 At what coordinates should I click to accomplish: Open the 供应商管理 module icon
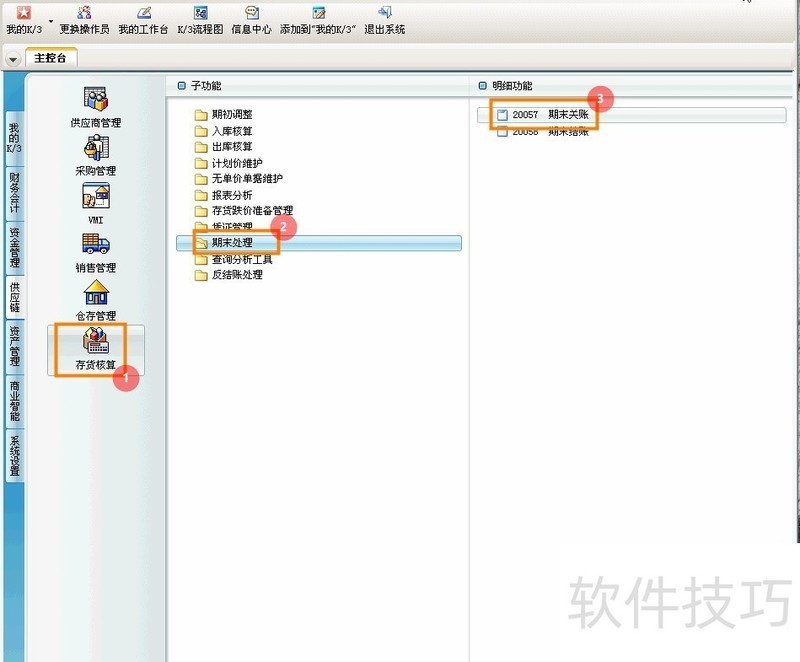(x=96, y=100)
